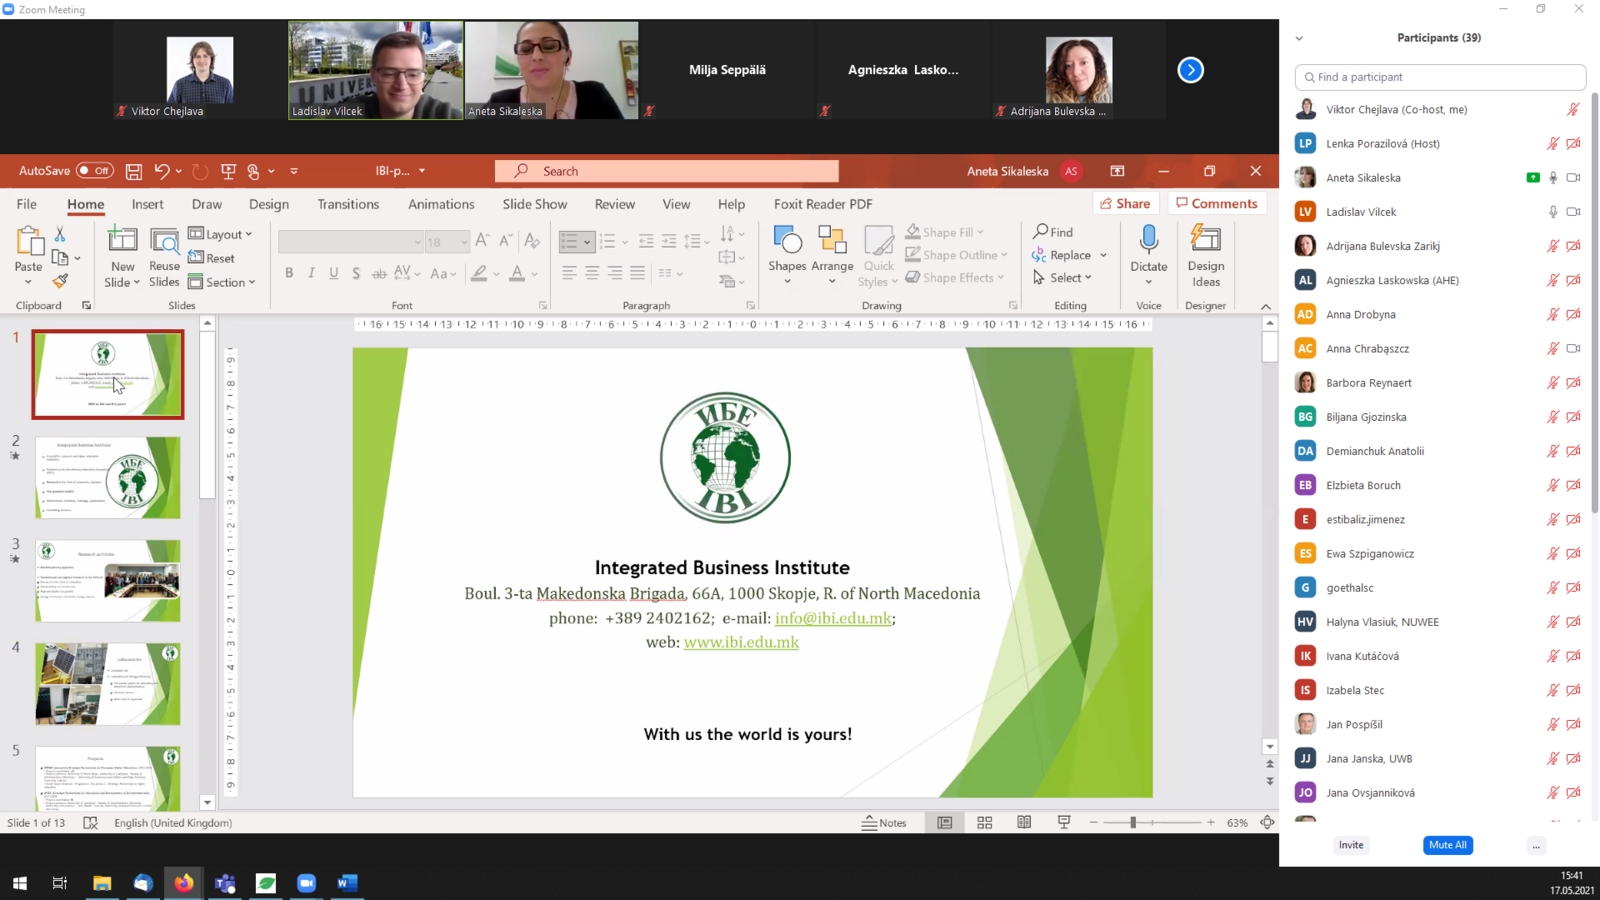
Task: Click the Save icon in title bar
Action: pos(133,171)
